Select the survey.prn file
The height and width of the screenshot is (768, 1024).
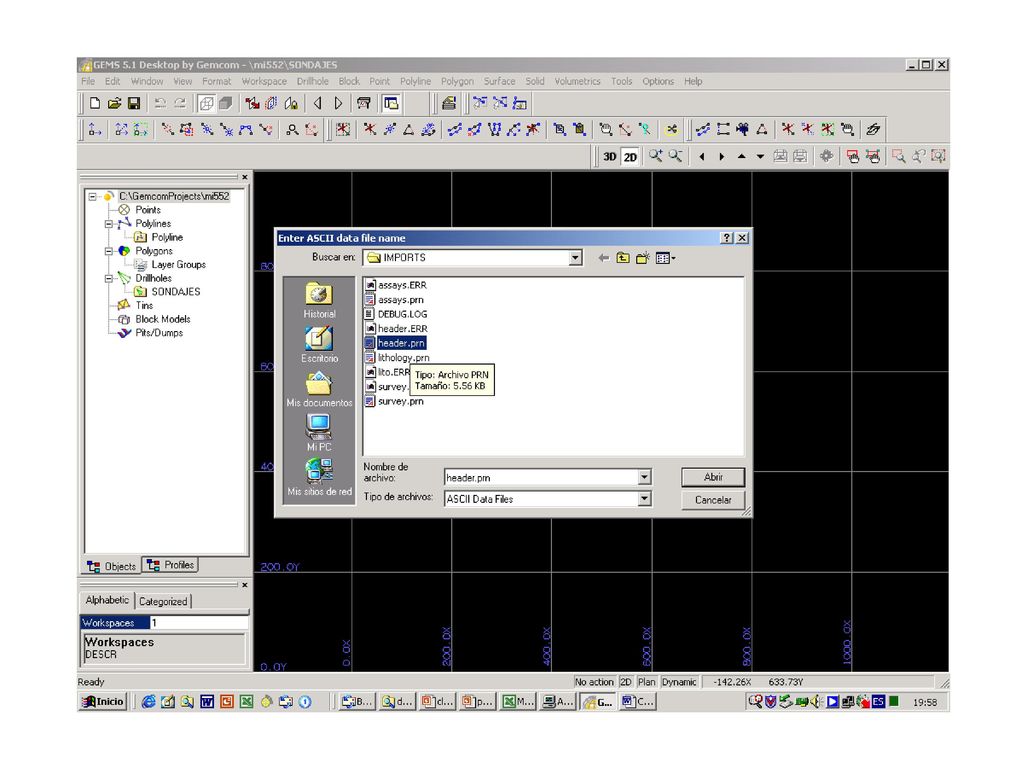(394, 402)
